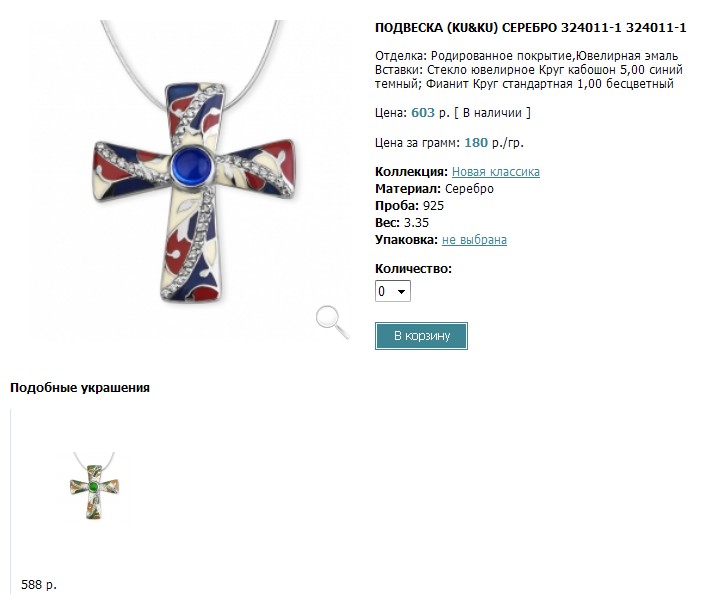Screen dimensions: 704x596
Task: Click the Коллекция label
Action: [x=411, y=172]
